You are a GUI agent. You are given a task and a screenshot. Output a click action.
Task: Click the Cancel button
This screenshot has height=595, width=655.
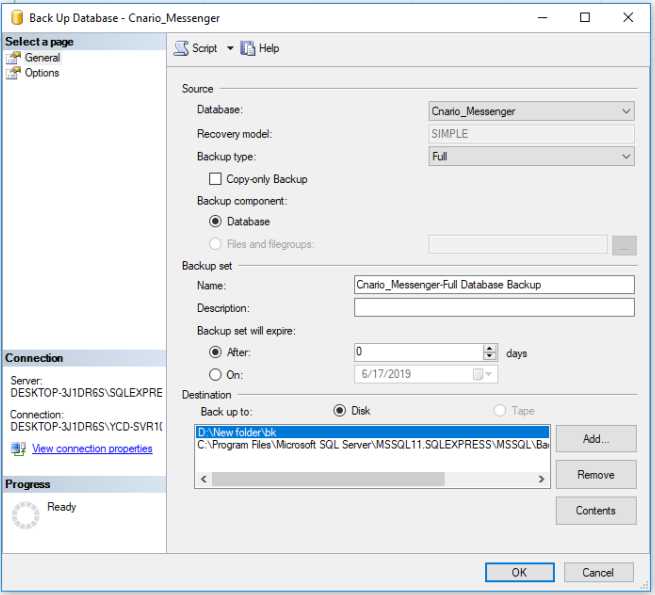click(x=598, y=572)
